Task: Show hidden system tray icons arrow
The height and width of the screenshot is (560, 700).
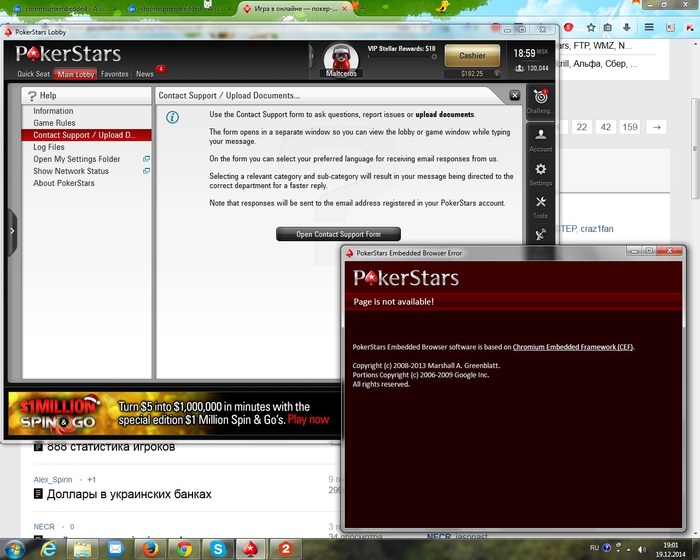Action: point(629,549)
